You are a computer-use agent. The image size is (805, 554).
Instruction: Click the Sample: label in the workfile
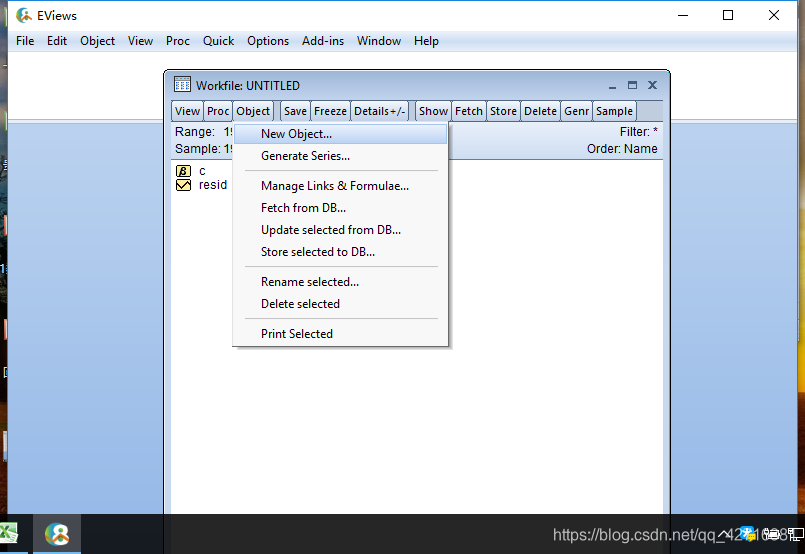198,149
